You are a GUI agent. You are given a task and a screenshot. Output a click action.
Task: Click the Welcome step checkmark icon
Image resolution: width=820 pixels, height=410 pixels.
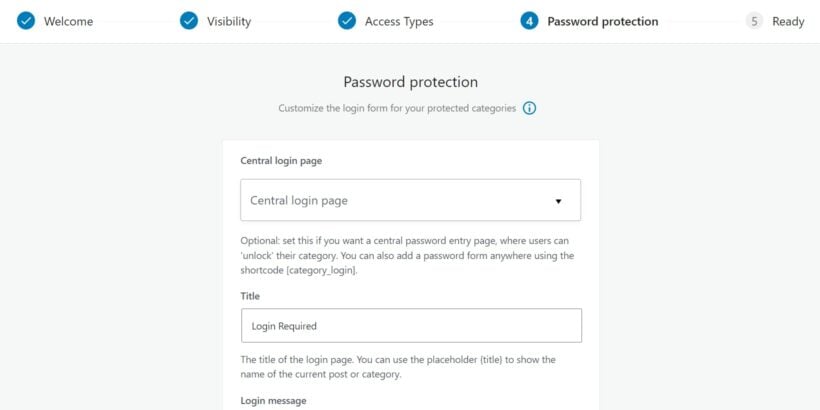[x=26, y=21]
